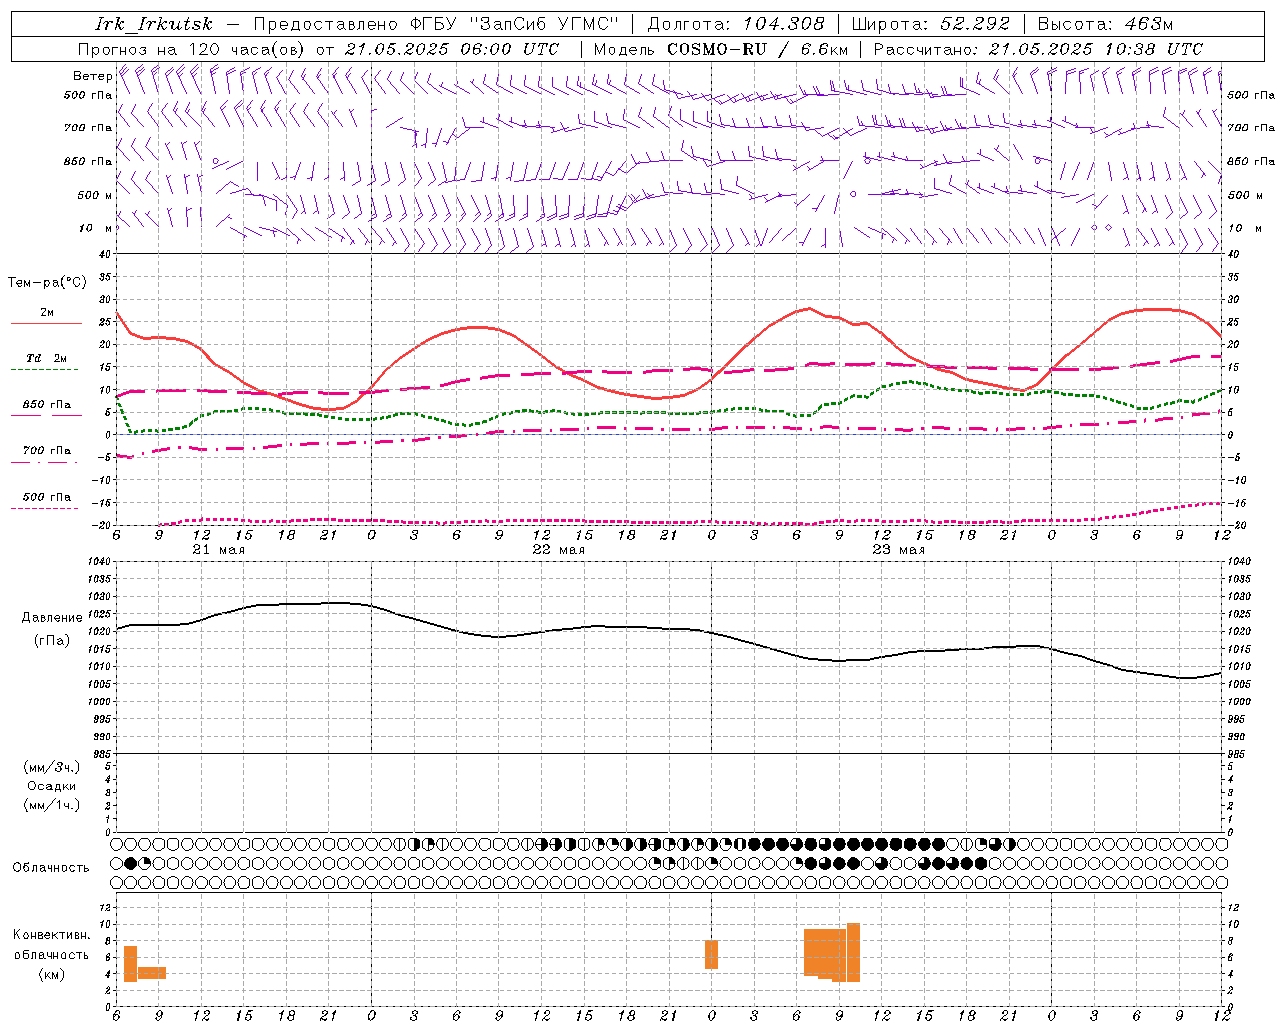Image resolution: width=1280 pixels, height=1024 pixels.
Task: Click the orange convective bar at 23 мая midnight
Action: 711,954
